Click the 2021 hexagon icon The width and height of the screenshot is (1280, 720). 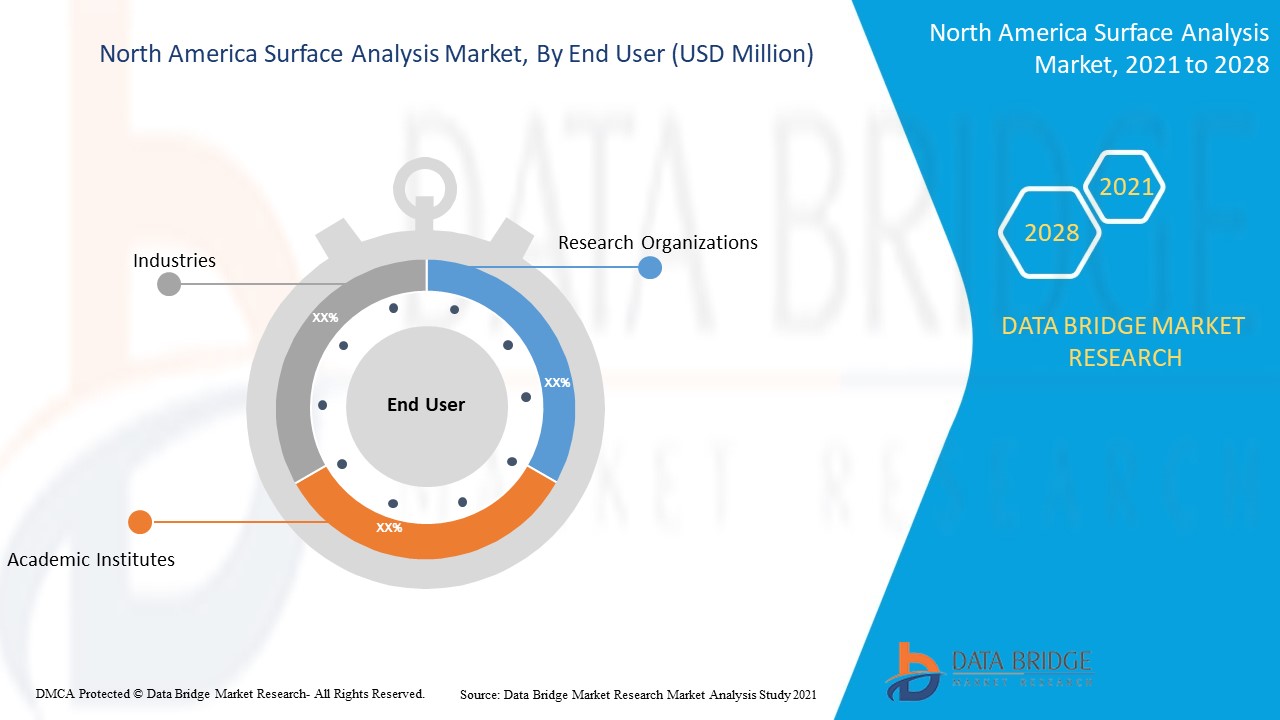click(x=1126, y=187)
